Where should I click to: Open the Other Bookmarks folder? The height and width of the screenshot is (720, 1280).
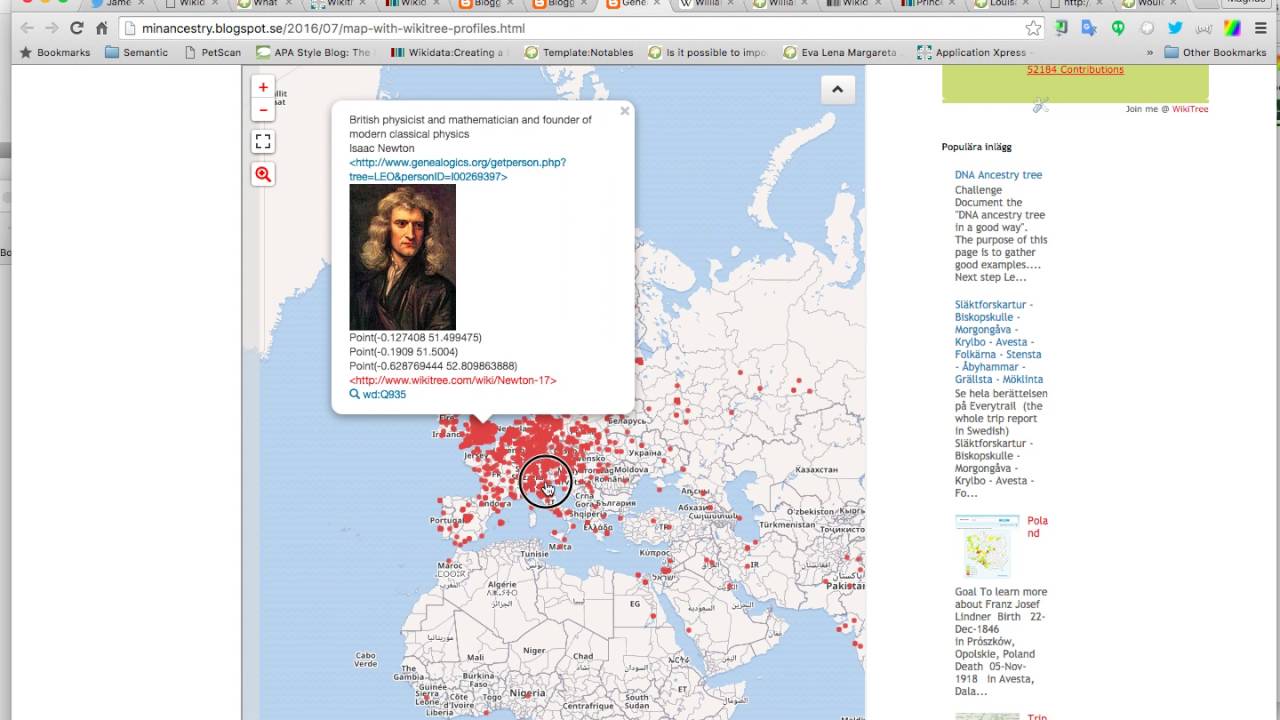[x=1215, y=52]
